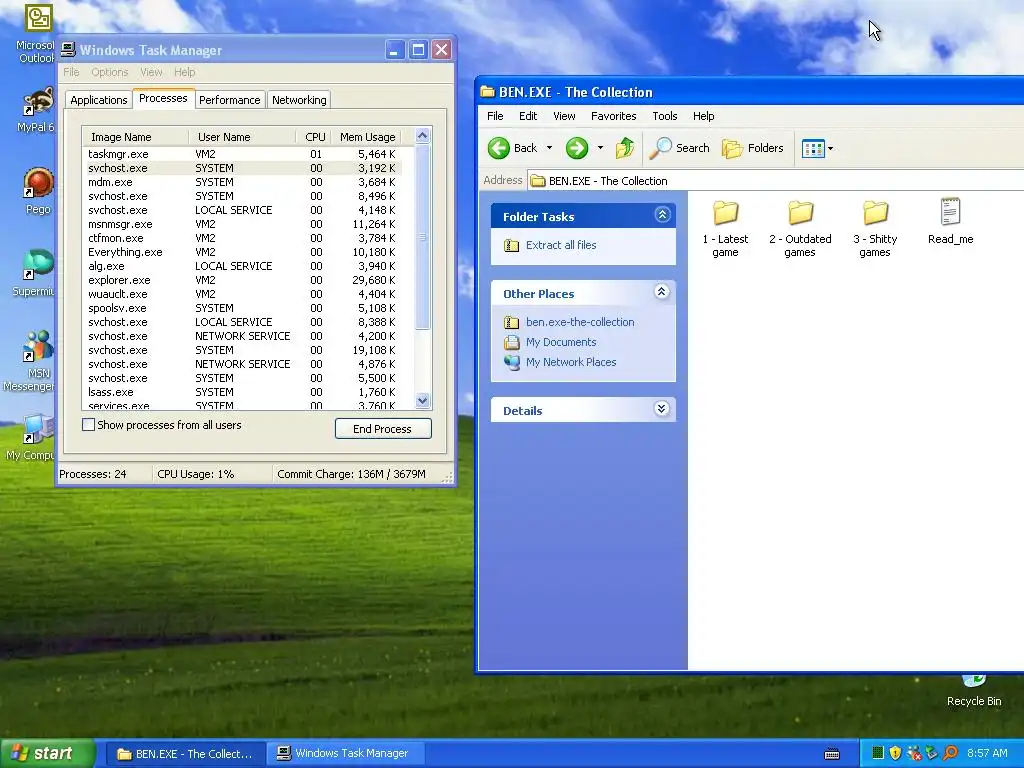1024x768 pixels.
Task: Click the Pego desktop shortcut
Action: [38, 191]
